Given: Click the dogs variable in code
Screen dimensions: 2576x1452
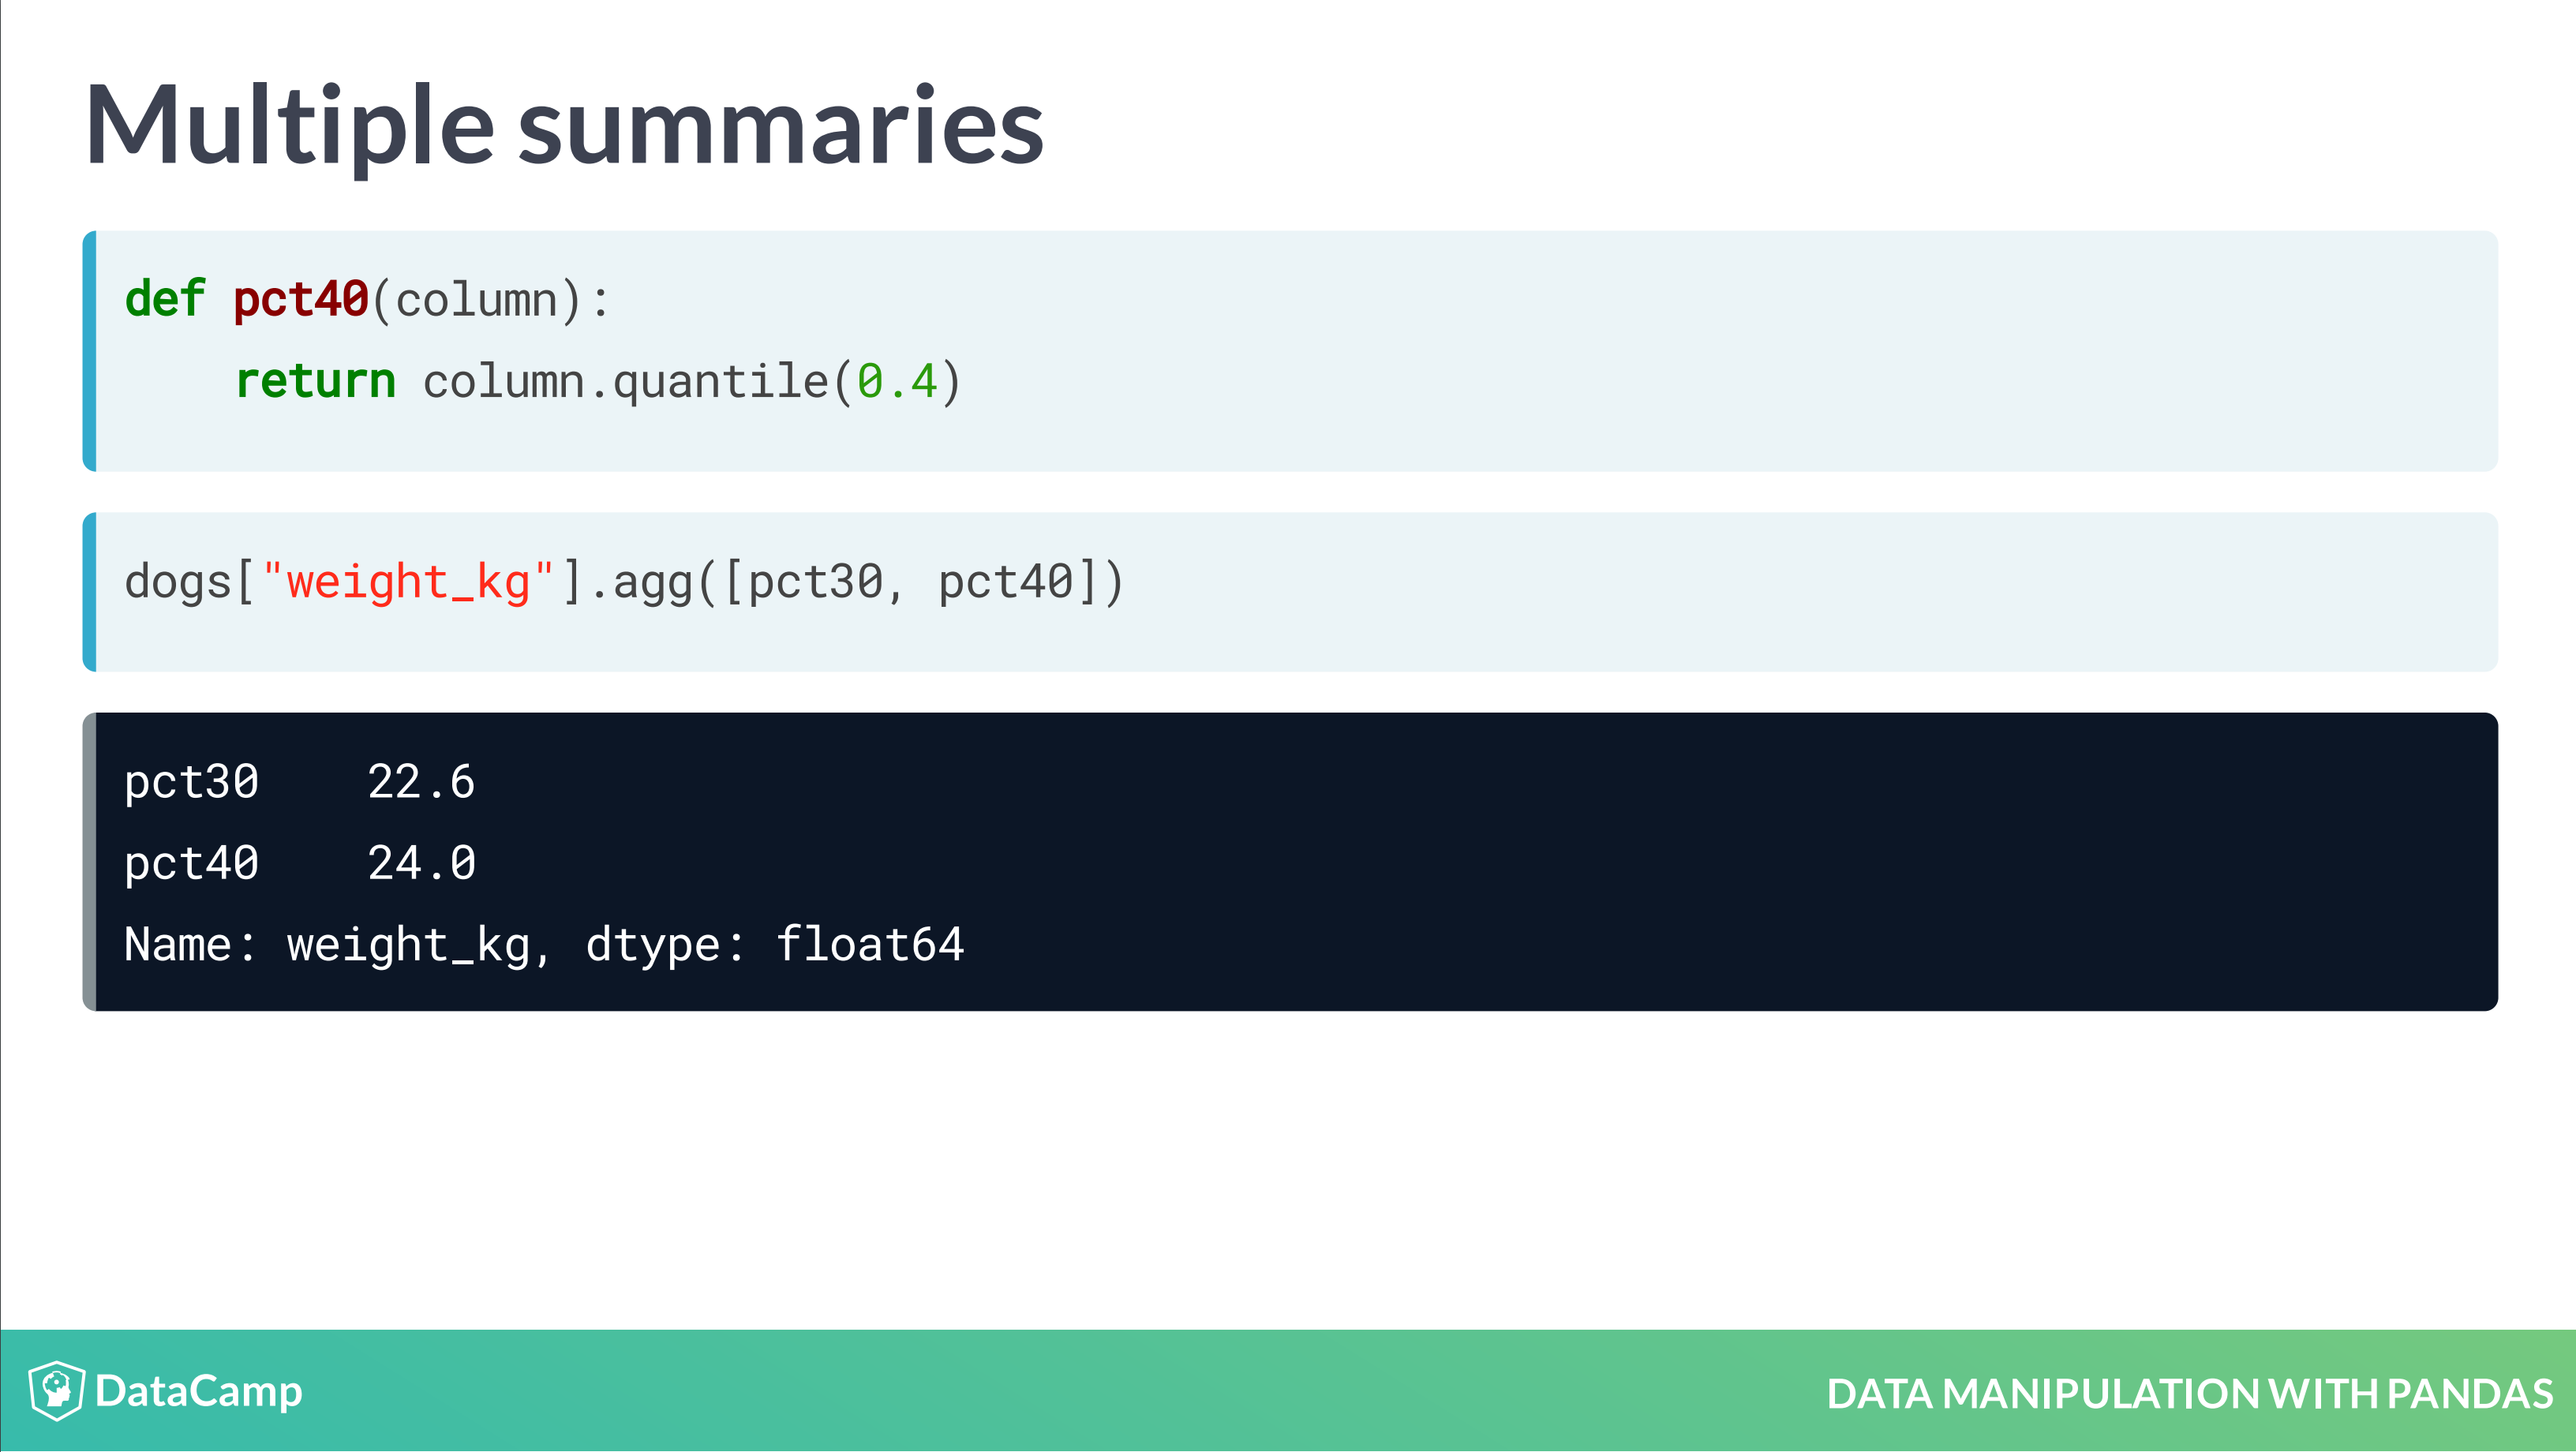Looking at the screenshot, I should 178,582.
